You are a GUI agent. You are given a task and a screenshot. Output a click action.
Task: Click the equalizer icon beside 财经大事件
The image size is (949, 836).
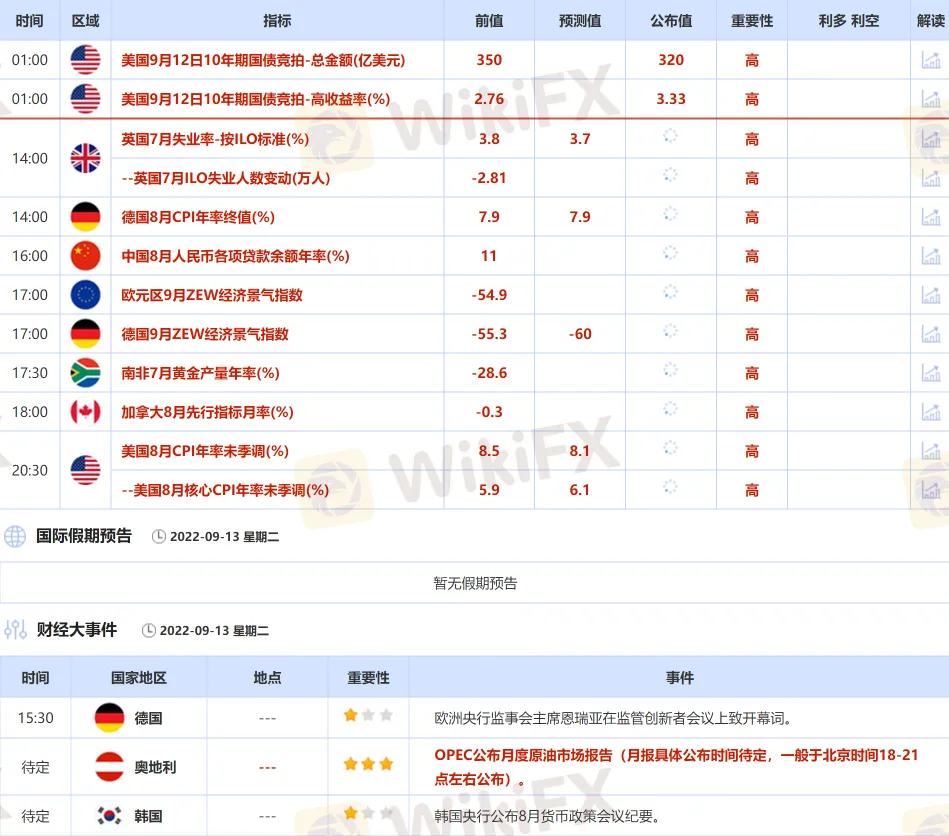(14, 630)
